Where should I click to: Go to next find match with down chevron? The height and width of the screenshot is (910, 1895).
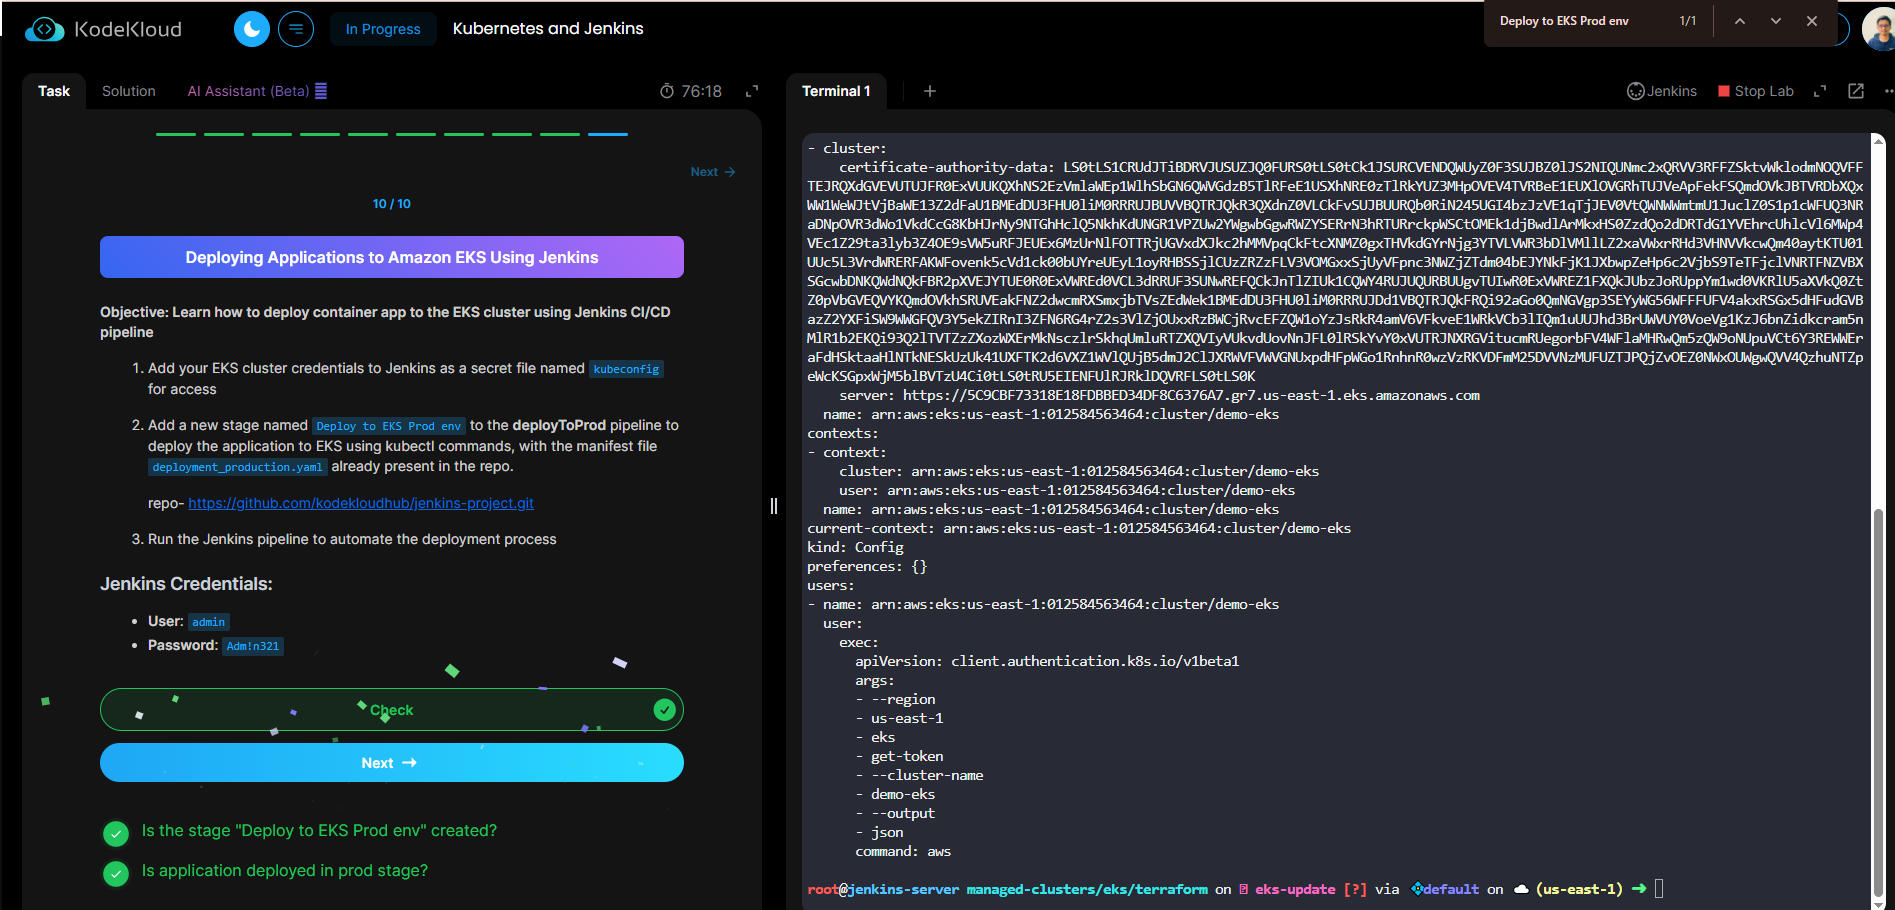[x=1776, y=21]
